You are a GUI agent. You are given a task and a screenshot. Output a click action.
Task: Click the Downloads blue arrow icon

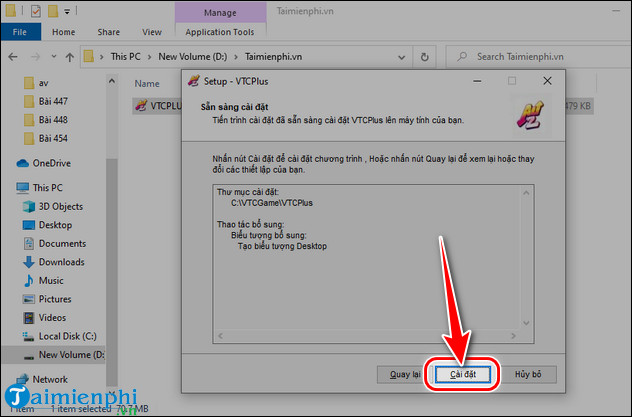pyautogui.click(x=29, y=262)
